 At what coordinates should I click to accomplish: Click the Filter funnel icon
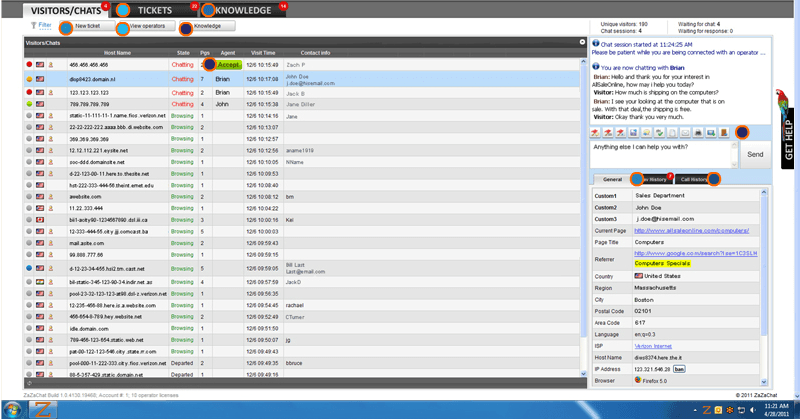pos(33,25)
